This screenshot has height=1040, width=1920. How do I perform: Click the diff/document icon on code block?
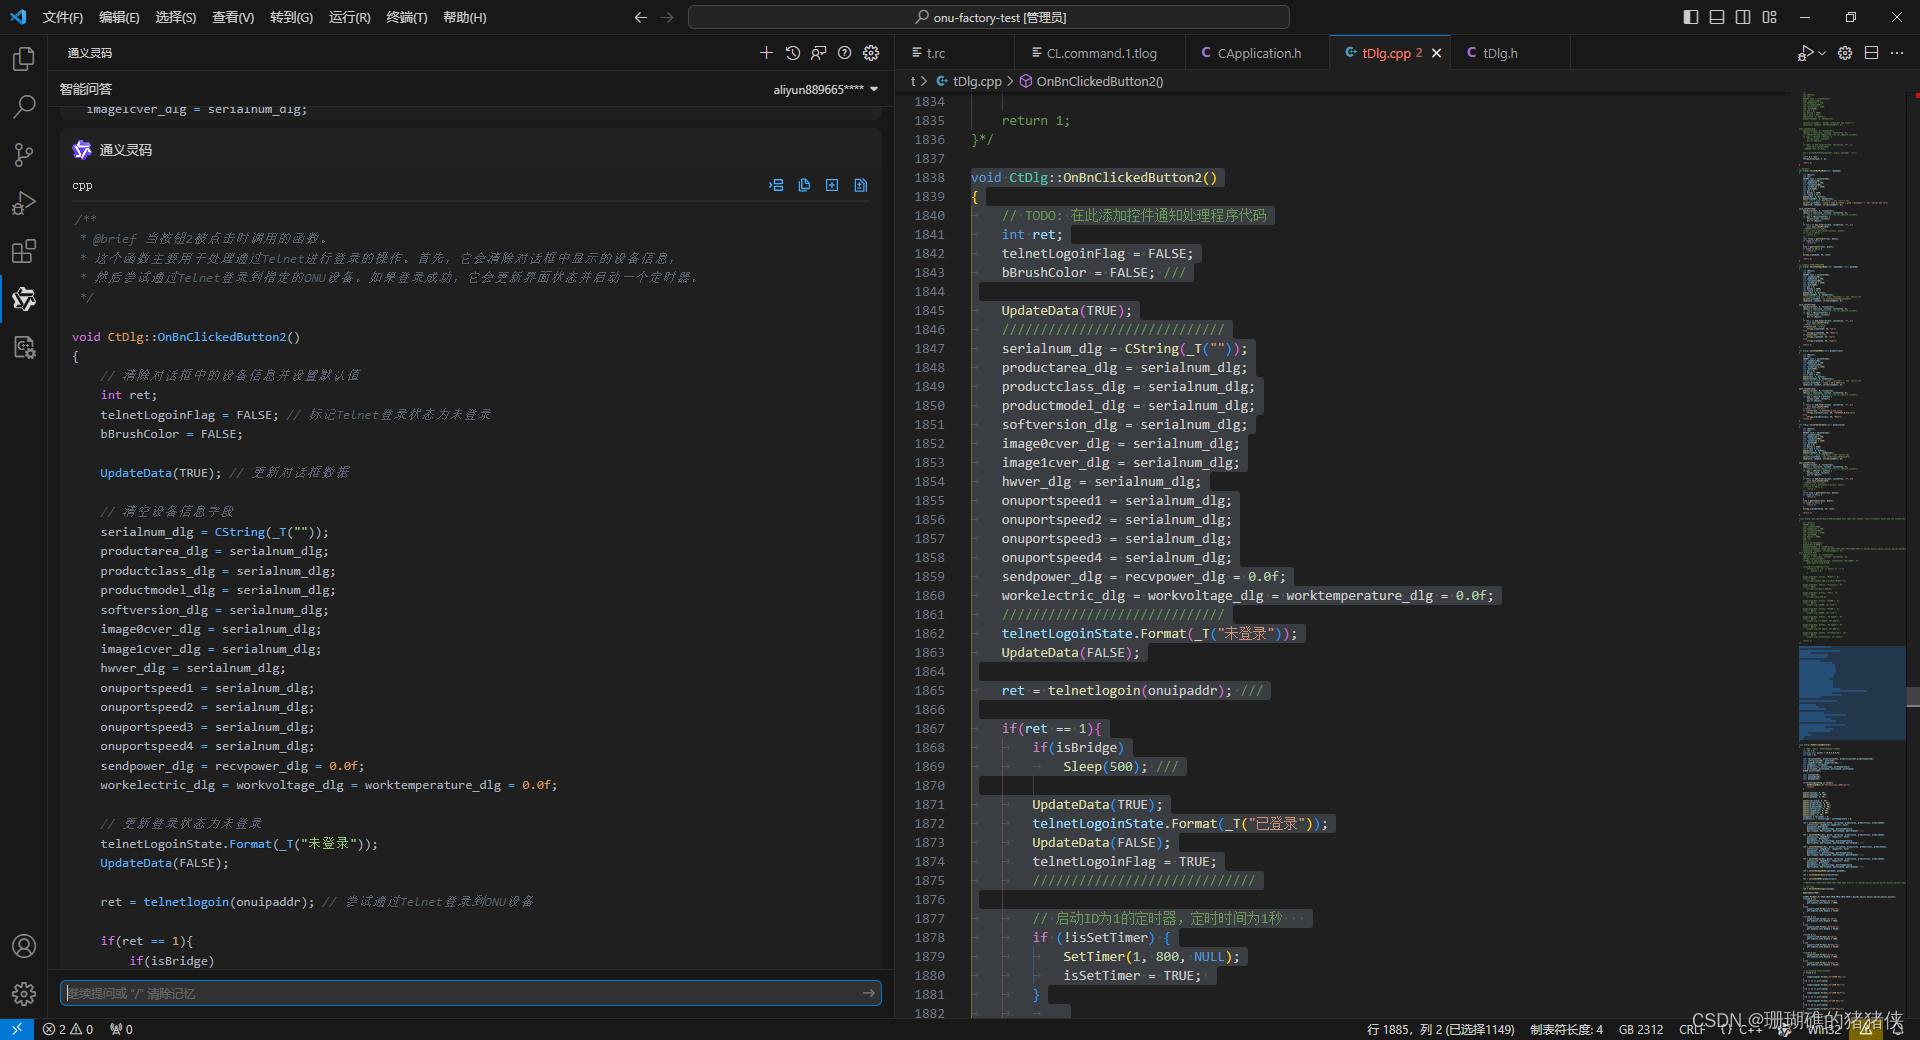(860, 185)
